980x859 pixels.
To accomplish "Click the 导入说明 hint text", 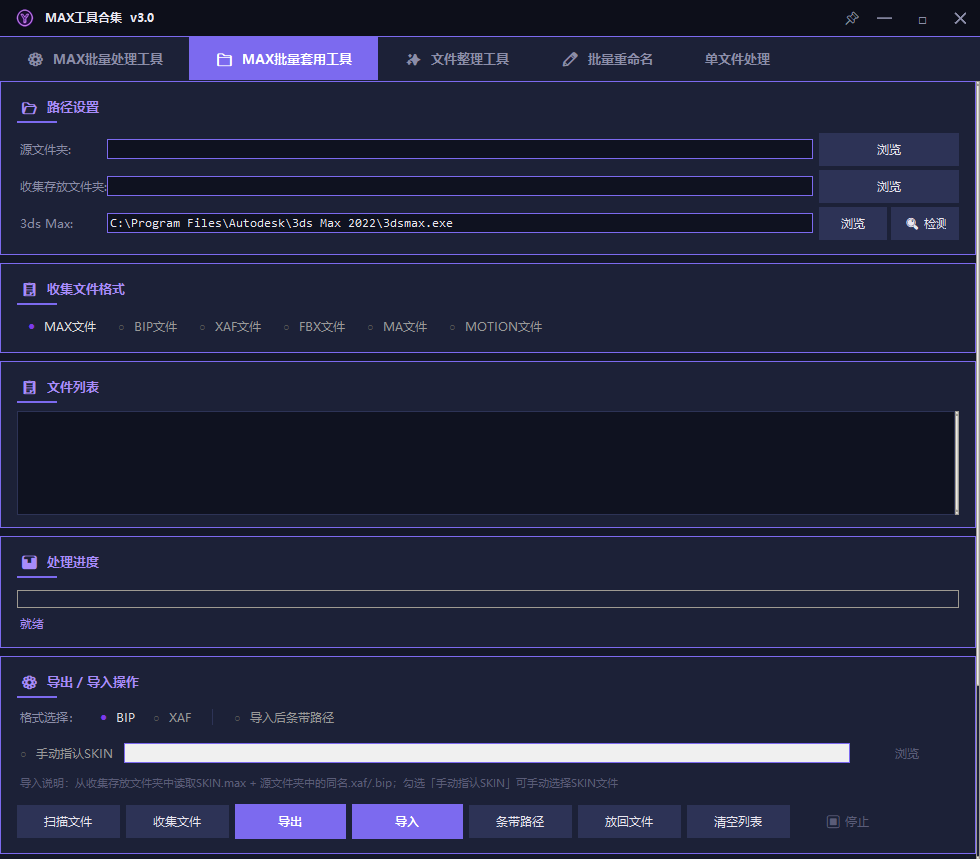I will click(319, 783).
